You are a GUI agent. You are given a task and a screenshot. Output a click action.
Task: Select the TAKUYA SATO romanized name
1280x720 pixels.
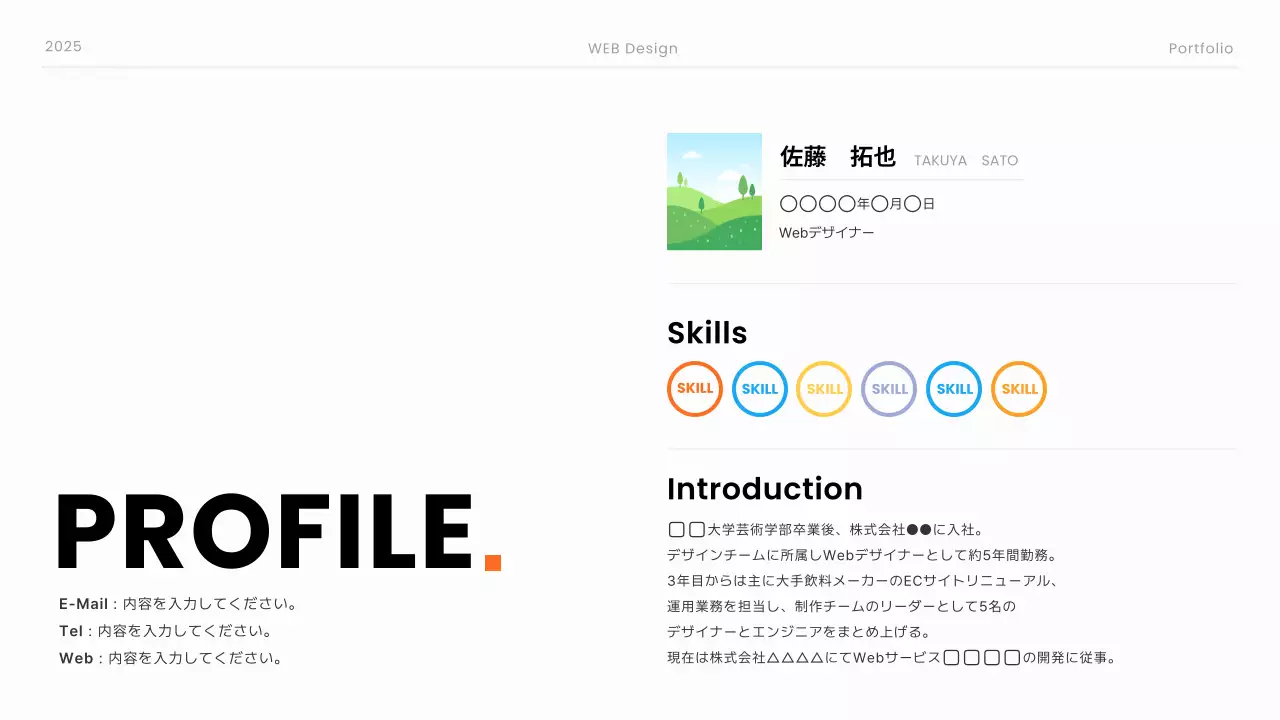(x=968, y=160)
